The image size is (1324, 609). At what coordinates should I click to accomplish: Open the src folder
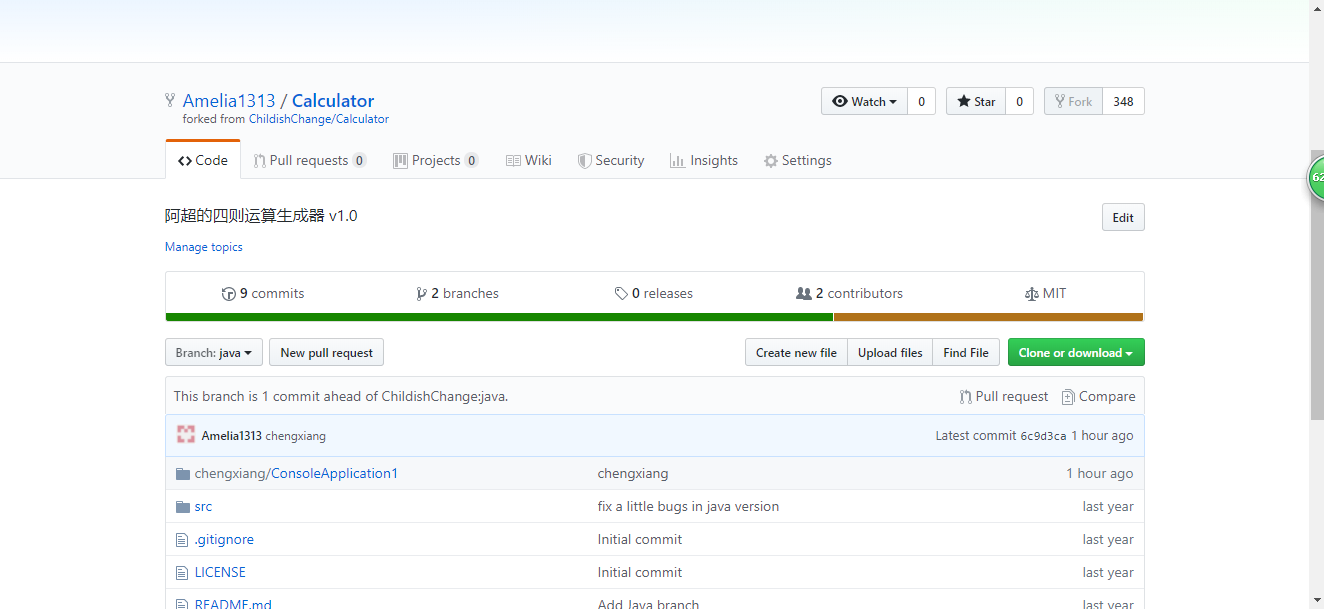click(203, 506)
